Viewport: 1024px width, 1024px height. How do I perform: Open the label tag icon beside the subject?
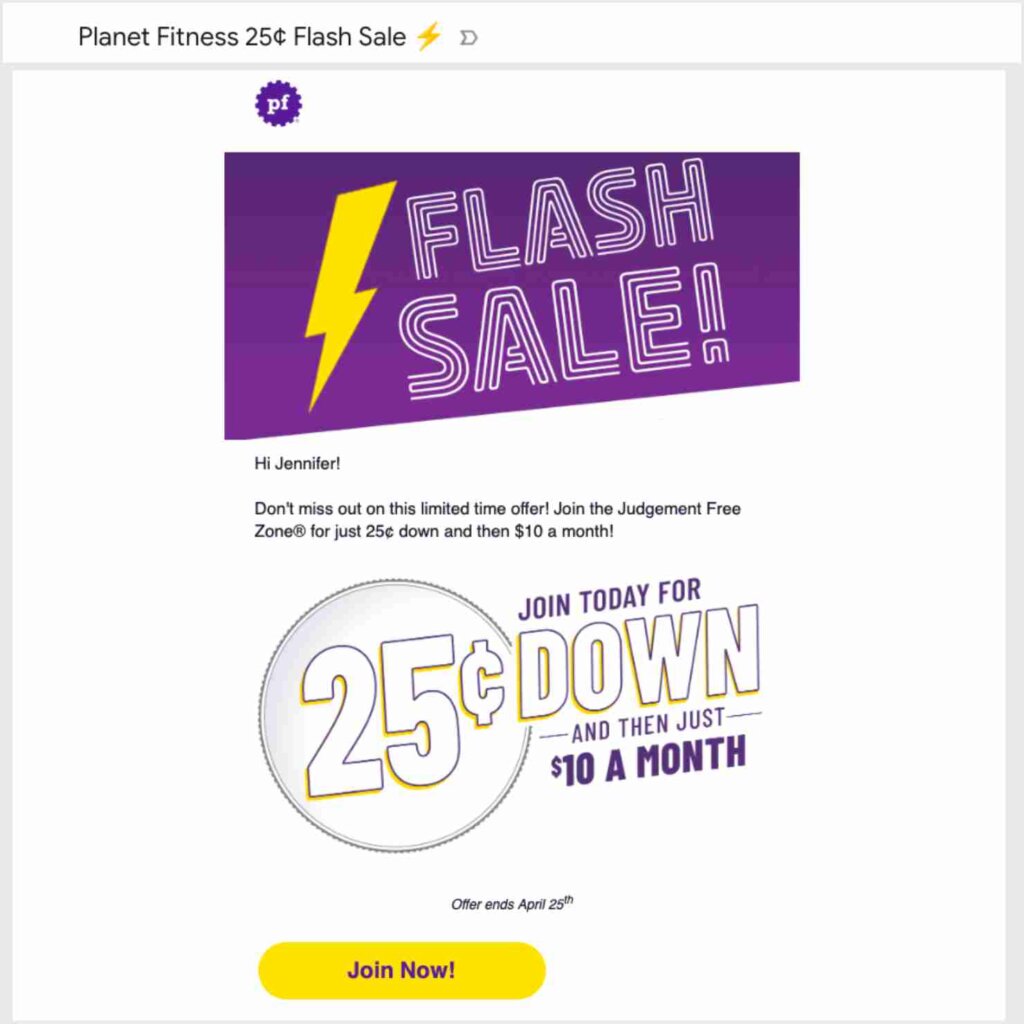[466, 37]
